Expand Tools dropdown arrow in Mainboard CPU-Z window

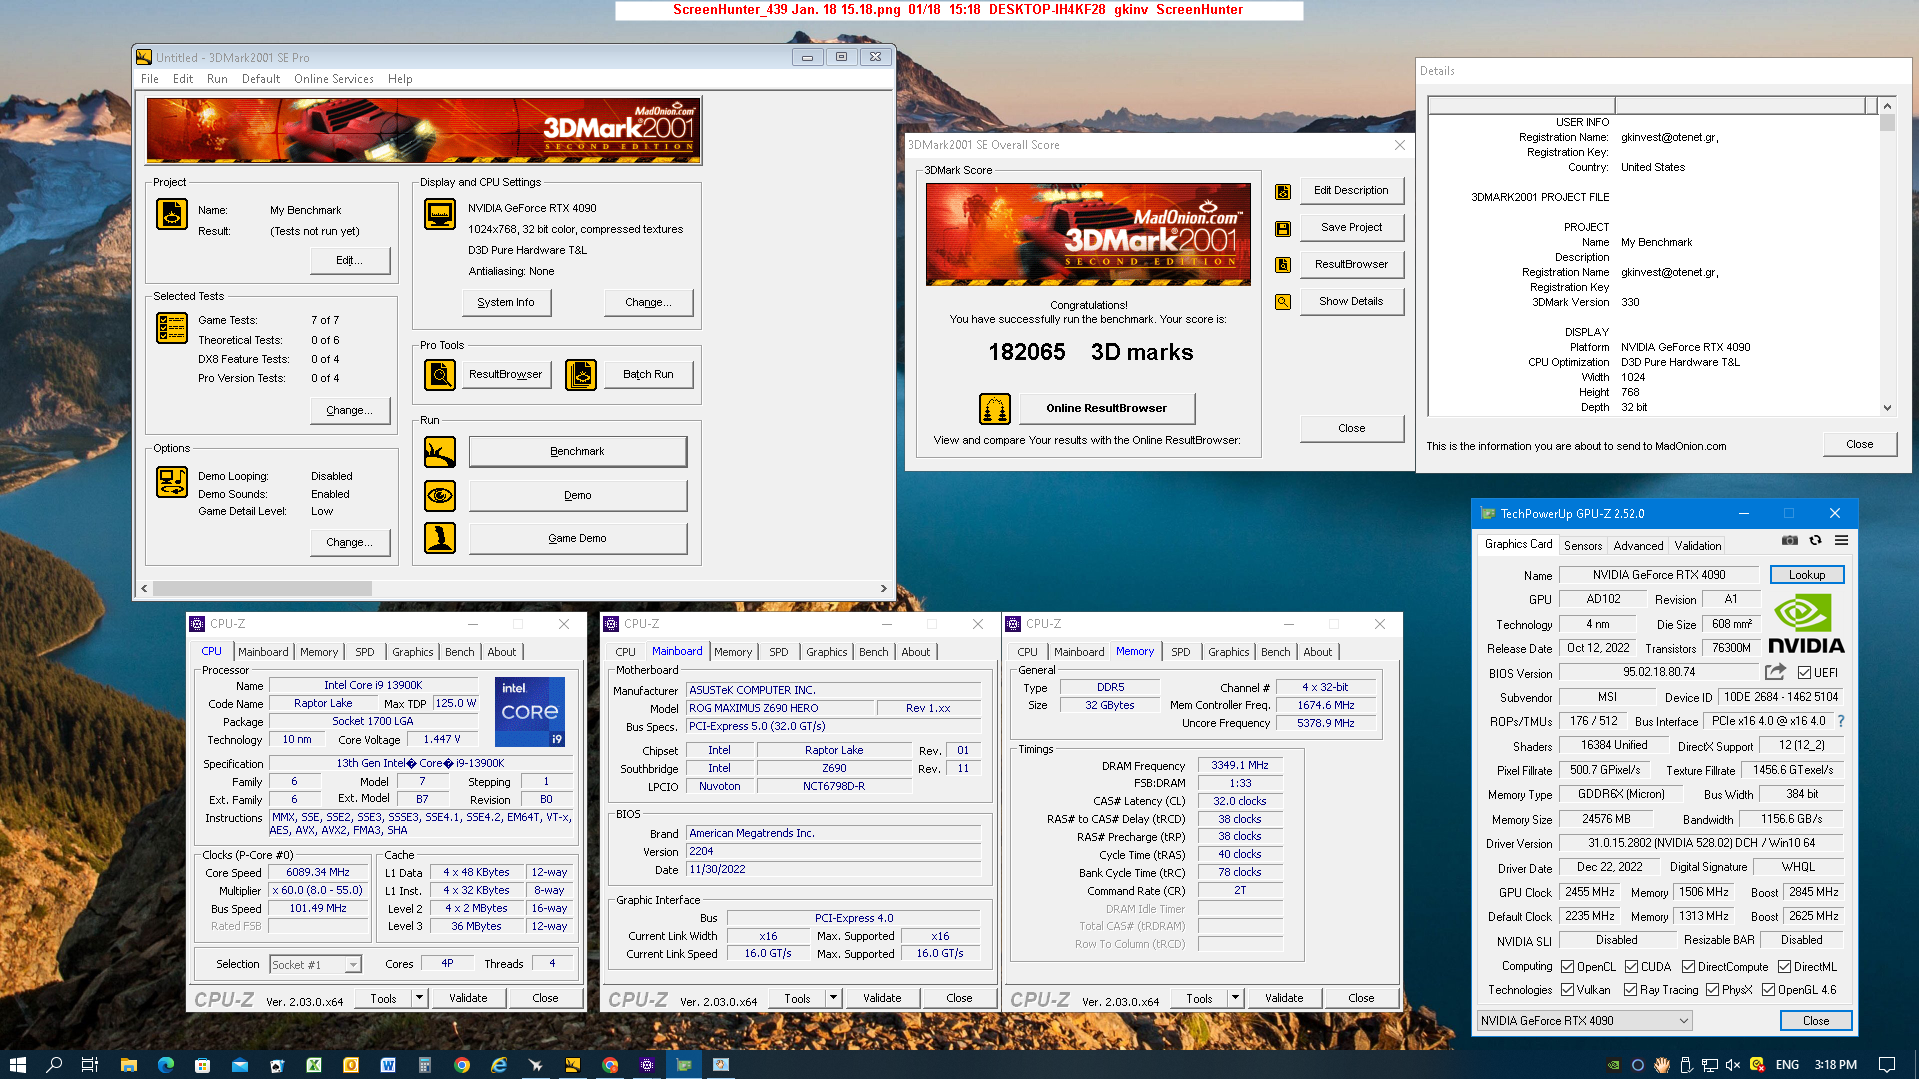(833, 998)
